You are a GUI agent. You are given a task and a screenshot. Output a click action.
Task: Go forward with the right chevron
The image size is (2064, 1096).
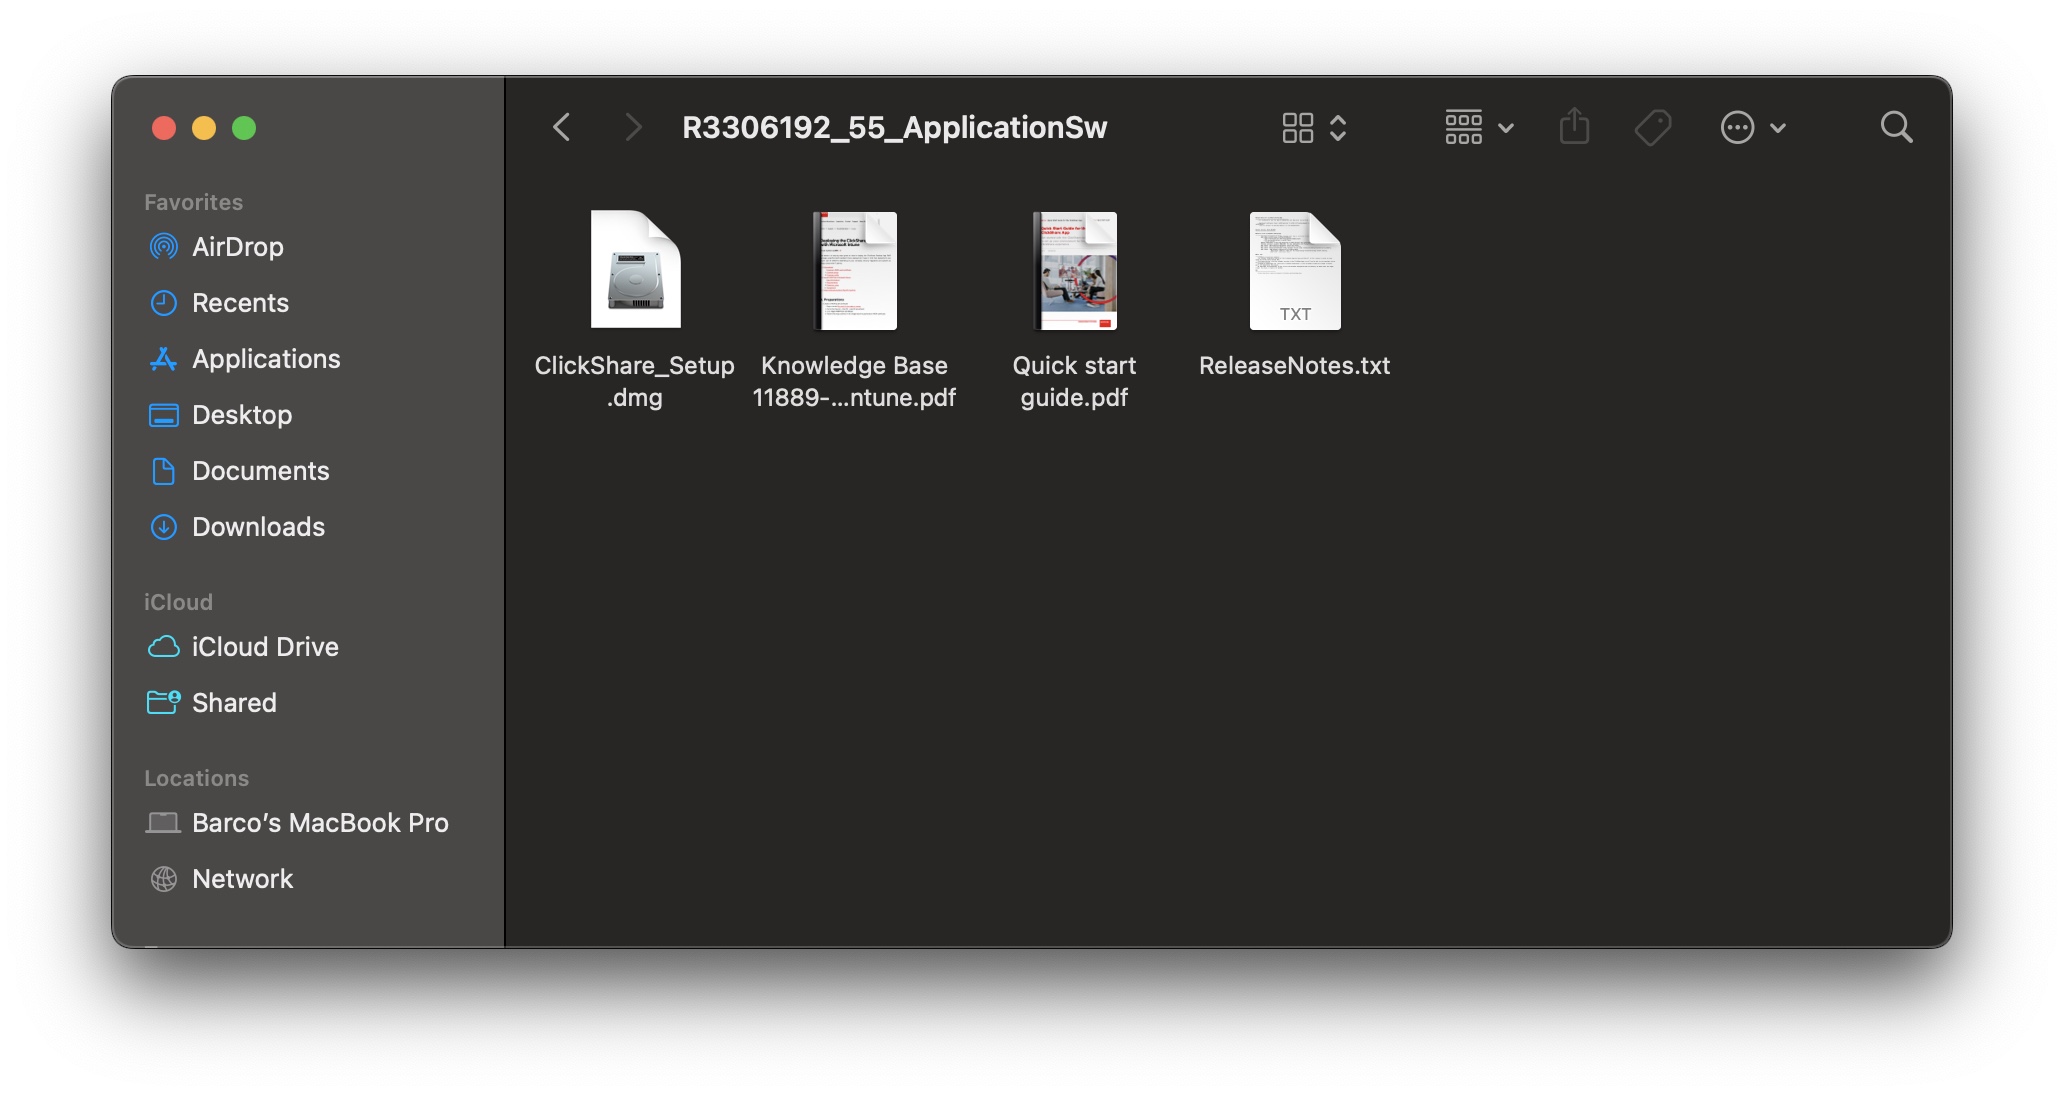tap(632, 127)
